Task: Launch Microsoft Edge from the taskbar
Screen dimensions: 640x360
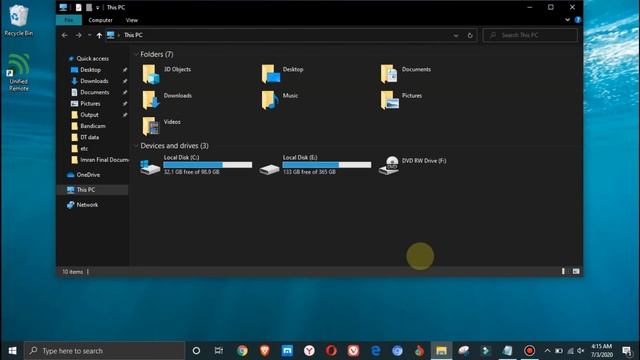Action: [376, 351]
